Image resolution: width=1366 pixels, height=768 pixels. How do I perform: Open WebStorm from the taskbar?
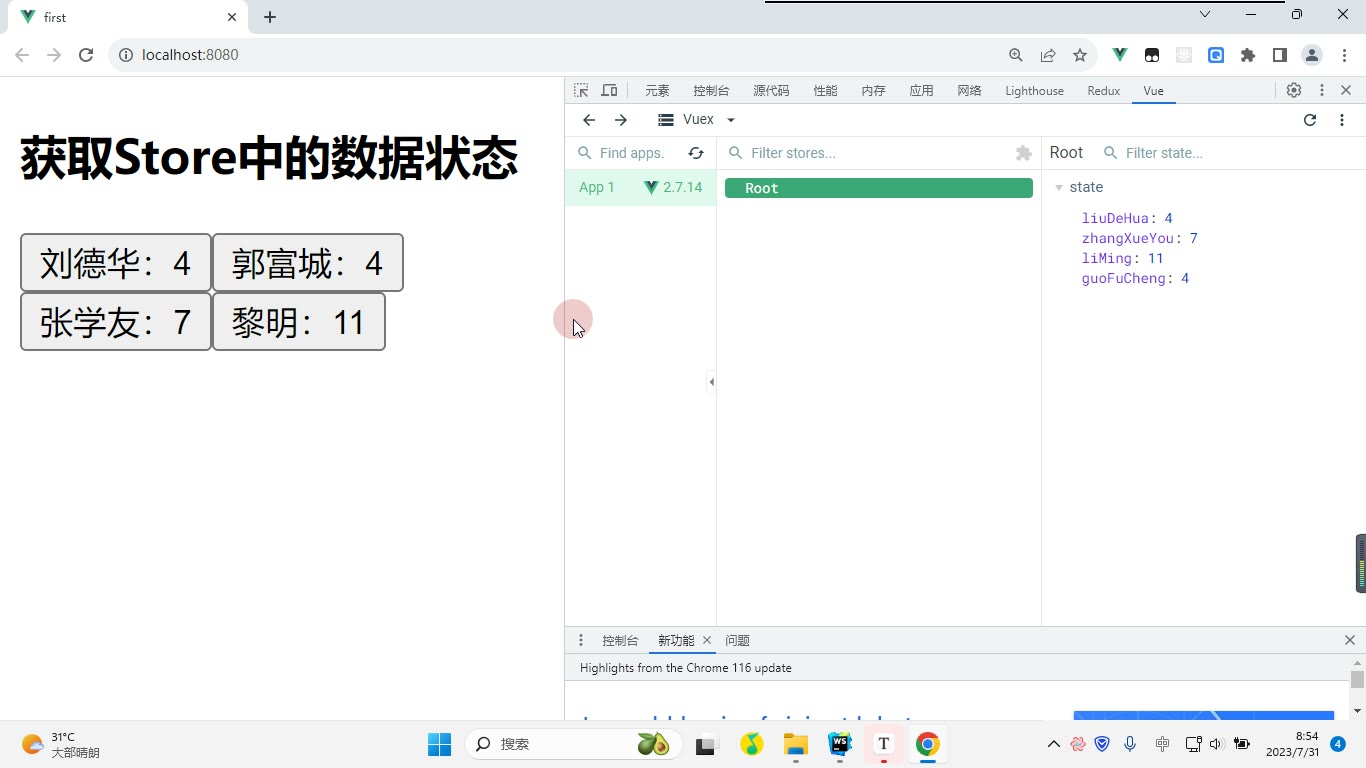point(839,744)
